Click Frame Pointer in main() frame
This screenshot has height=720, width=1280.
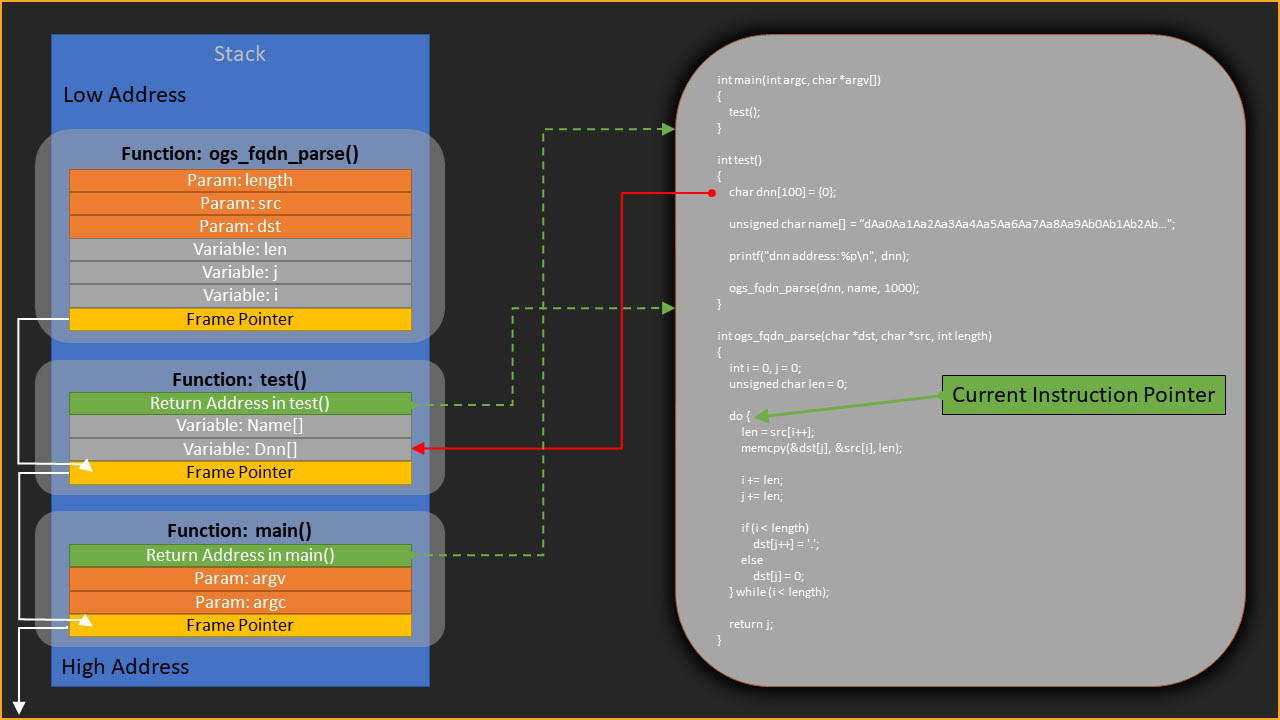click(240, 625)
